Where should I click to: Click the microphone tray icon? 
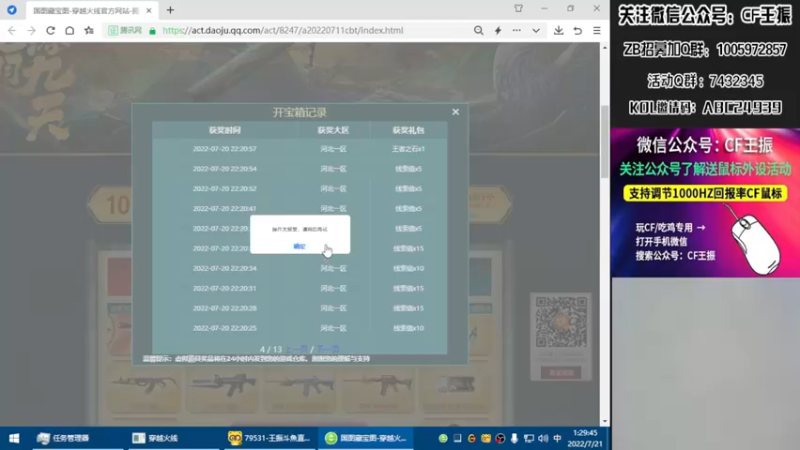[x=514, y=438]
